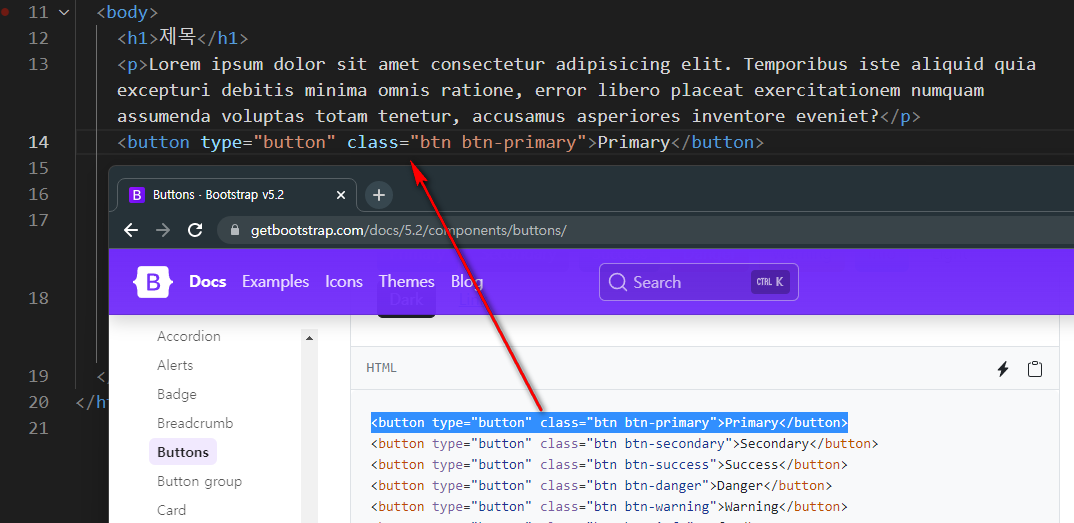Open Docs in the Bootstrap navbar
The width and height of the screenshot is (1074, 523).
pos(208,281)
